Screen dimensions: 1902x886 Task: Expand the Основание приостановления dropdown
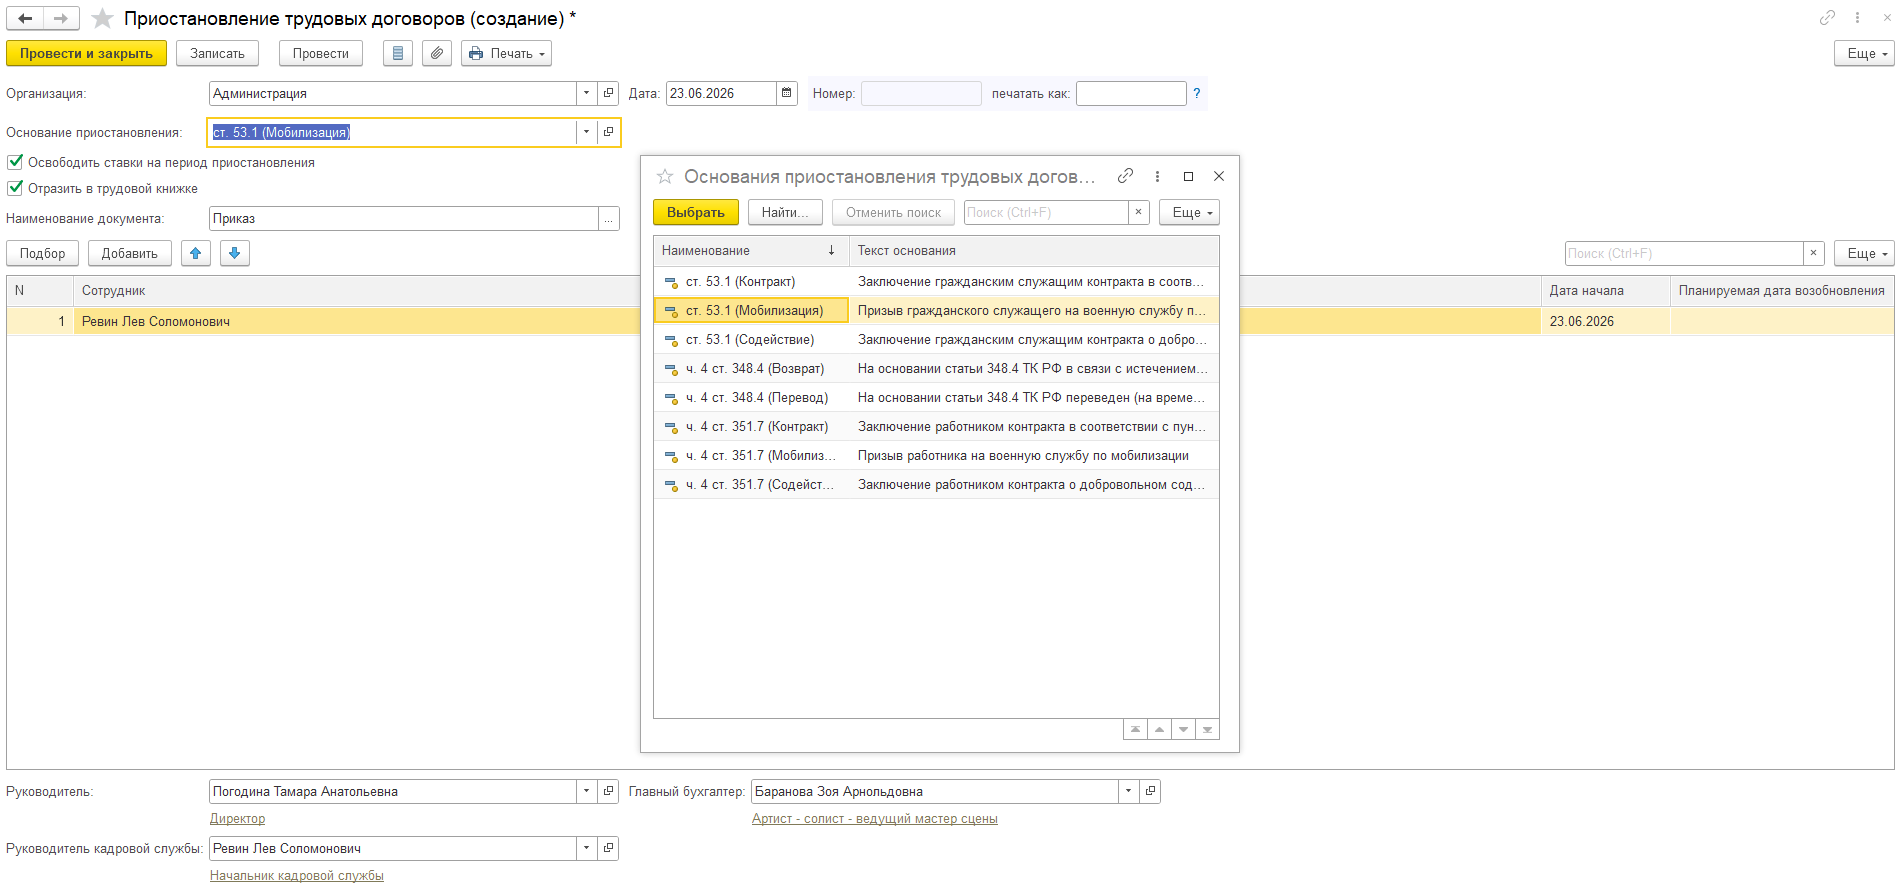click(x=586, y=132)
